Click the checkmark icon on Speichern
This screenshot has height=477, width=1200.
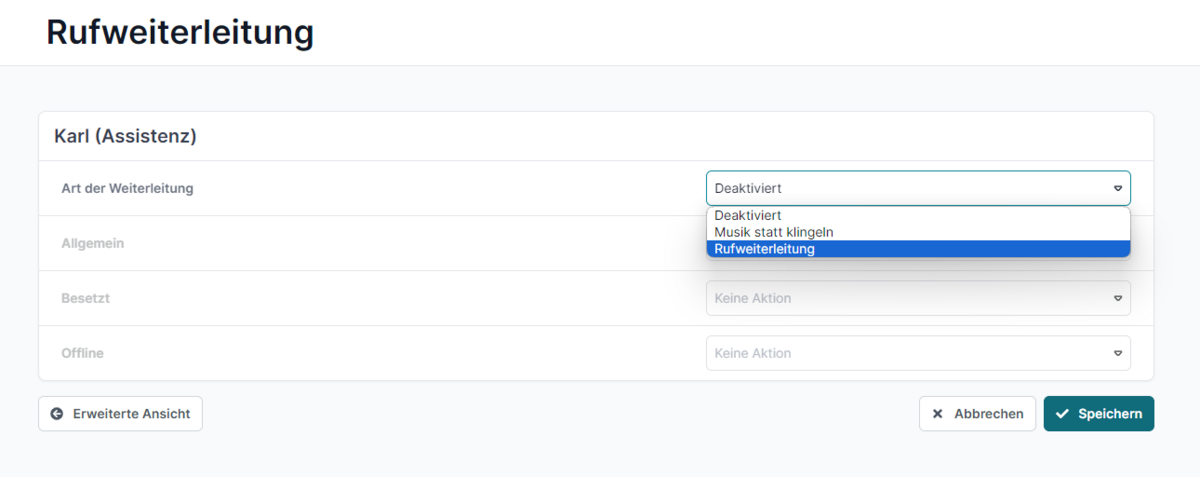click(x=1062, y=414)
